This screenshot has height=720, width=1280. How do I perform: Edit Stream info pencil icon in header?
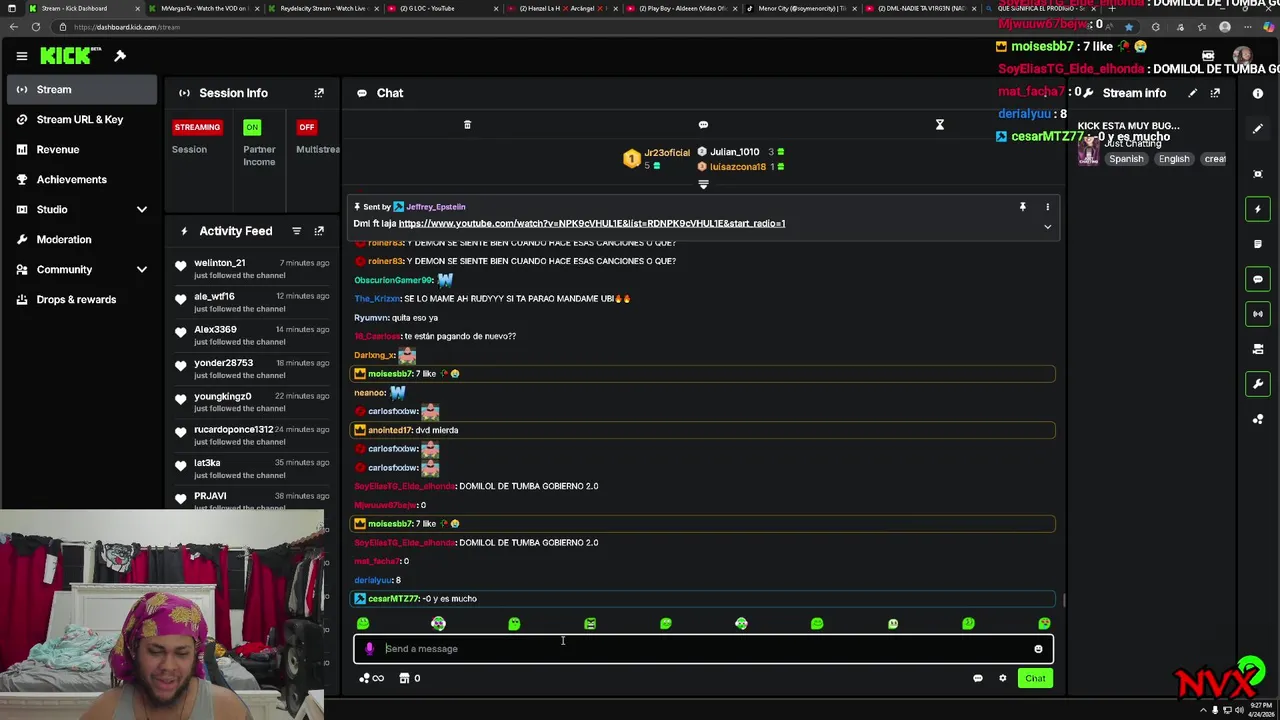(x=1192, y=93)
